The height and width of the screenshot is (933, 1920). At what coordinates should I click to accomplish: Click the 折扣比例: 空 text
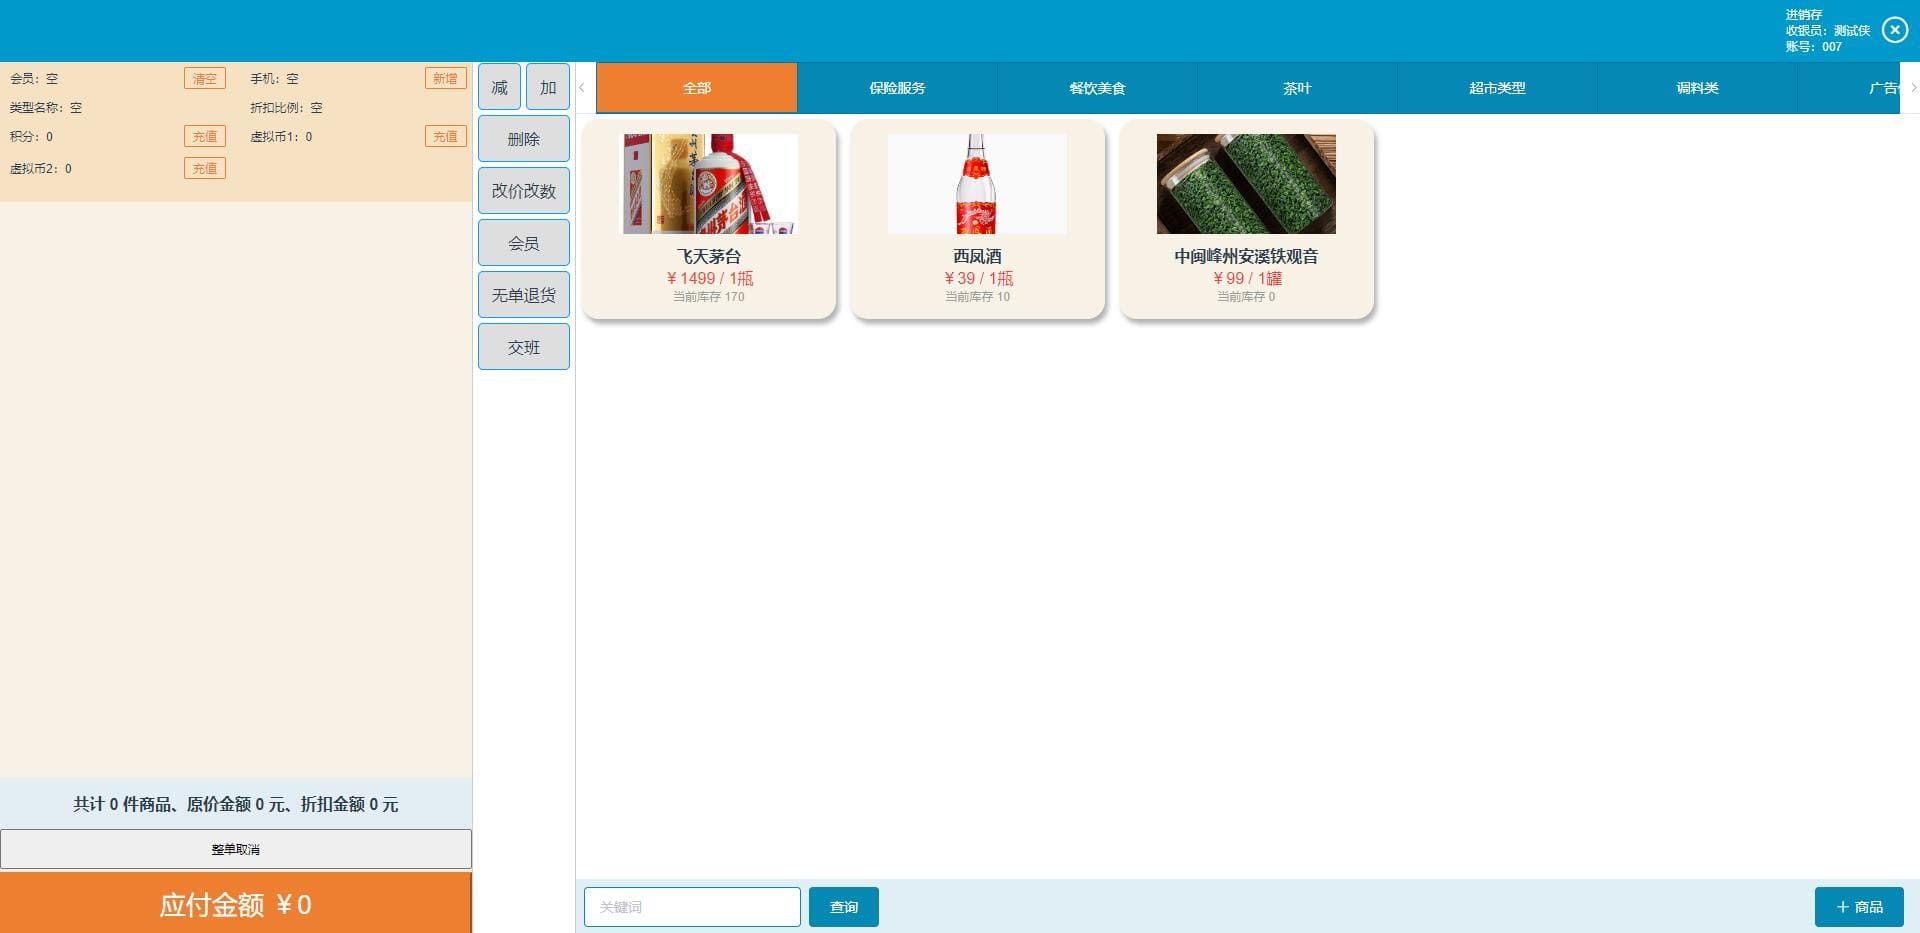click(286, 107)
